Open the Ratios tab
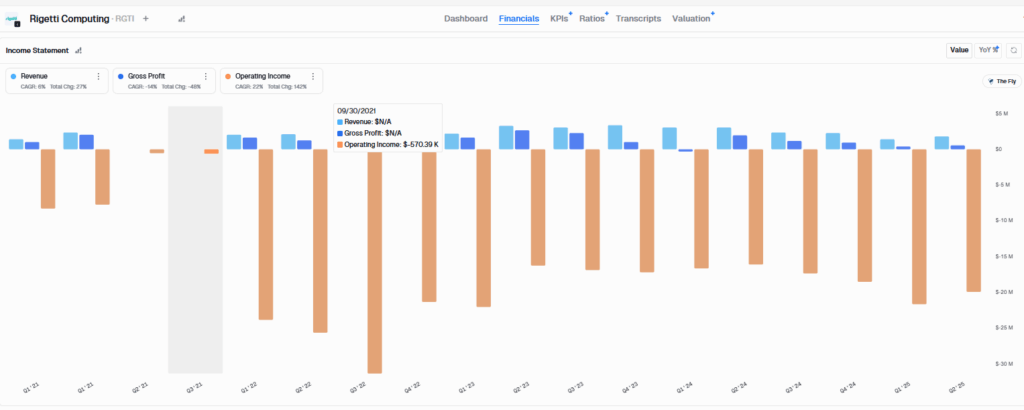This screenshot has width=1024, height=410. (x=591, y=19)
